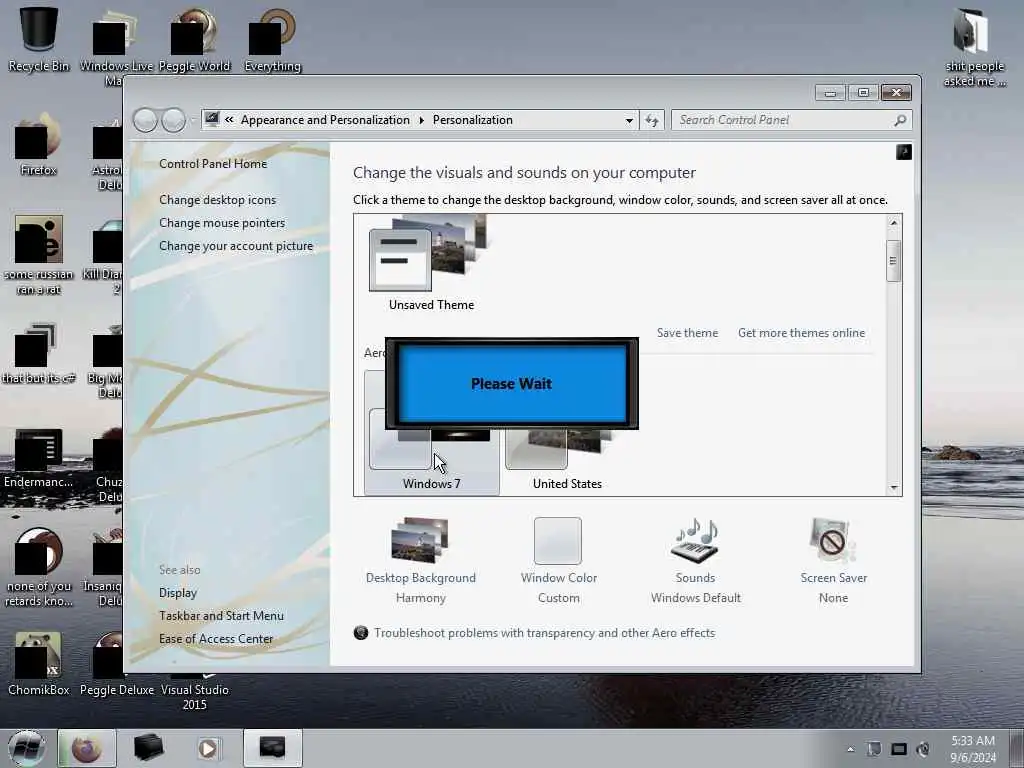
Task: Click Get more themes online
Action: coord(801,333)
